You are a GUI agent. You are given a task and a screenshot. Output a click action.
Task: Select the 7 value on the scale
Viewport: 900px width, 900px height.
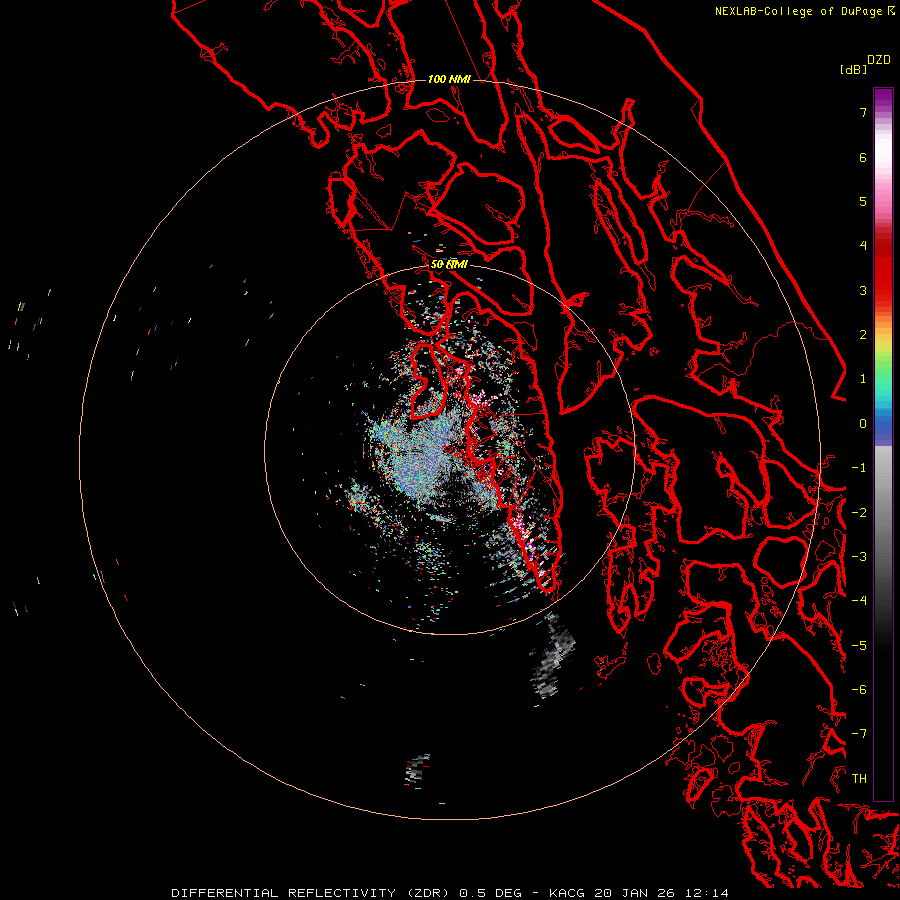863,112
